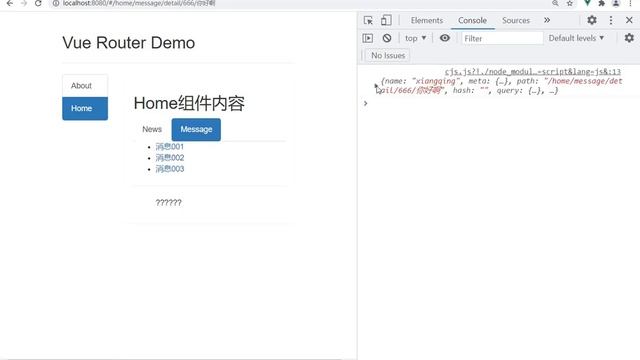The width and height of the screenshot is (640, 360).
Task: Open the 消息002 link
Action: [x=170, y=158]
